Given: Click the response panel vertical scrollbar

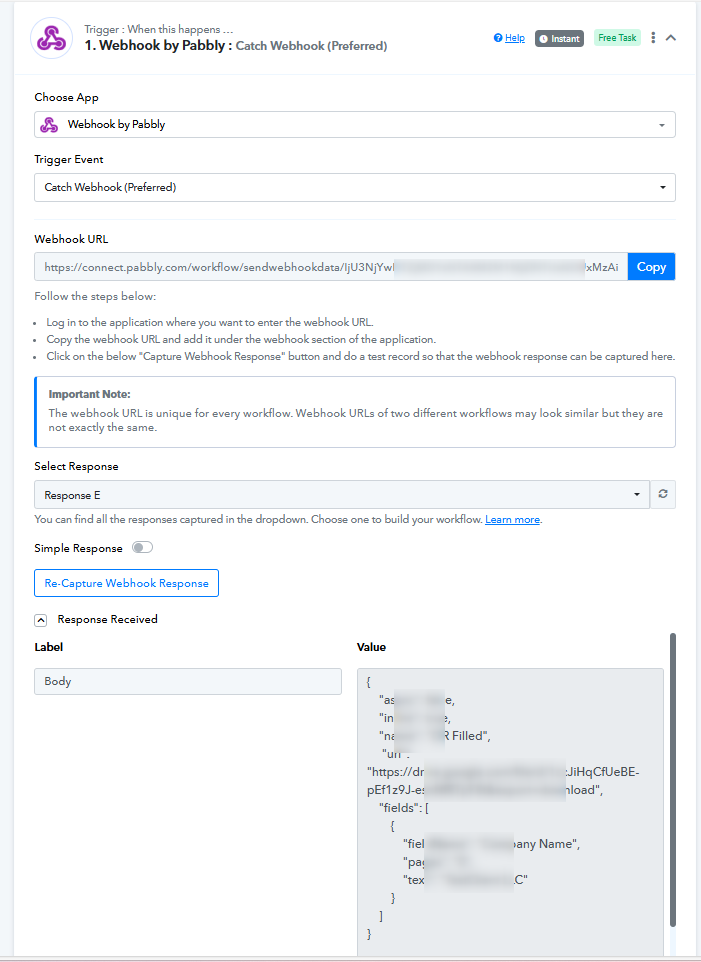Looking at the screenshot, I should [x=673, y=779].
